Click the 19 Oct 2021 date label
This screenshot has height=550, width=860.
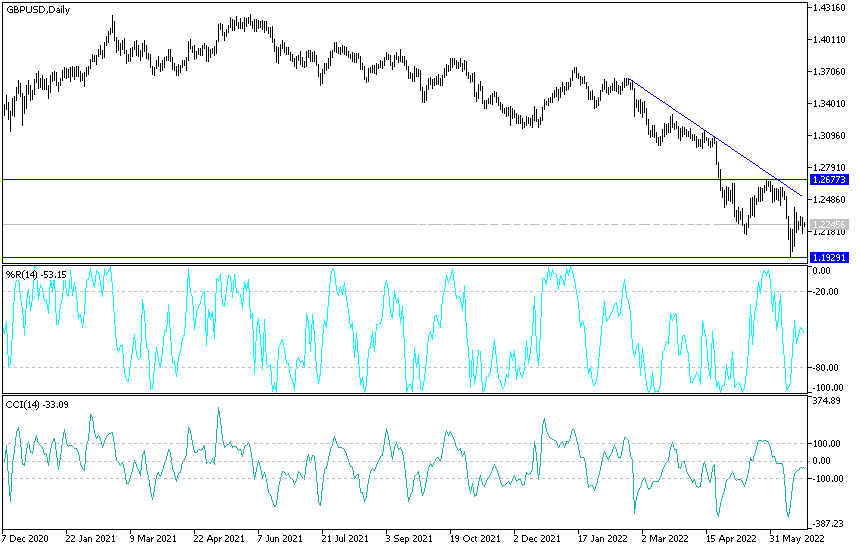475,539
